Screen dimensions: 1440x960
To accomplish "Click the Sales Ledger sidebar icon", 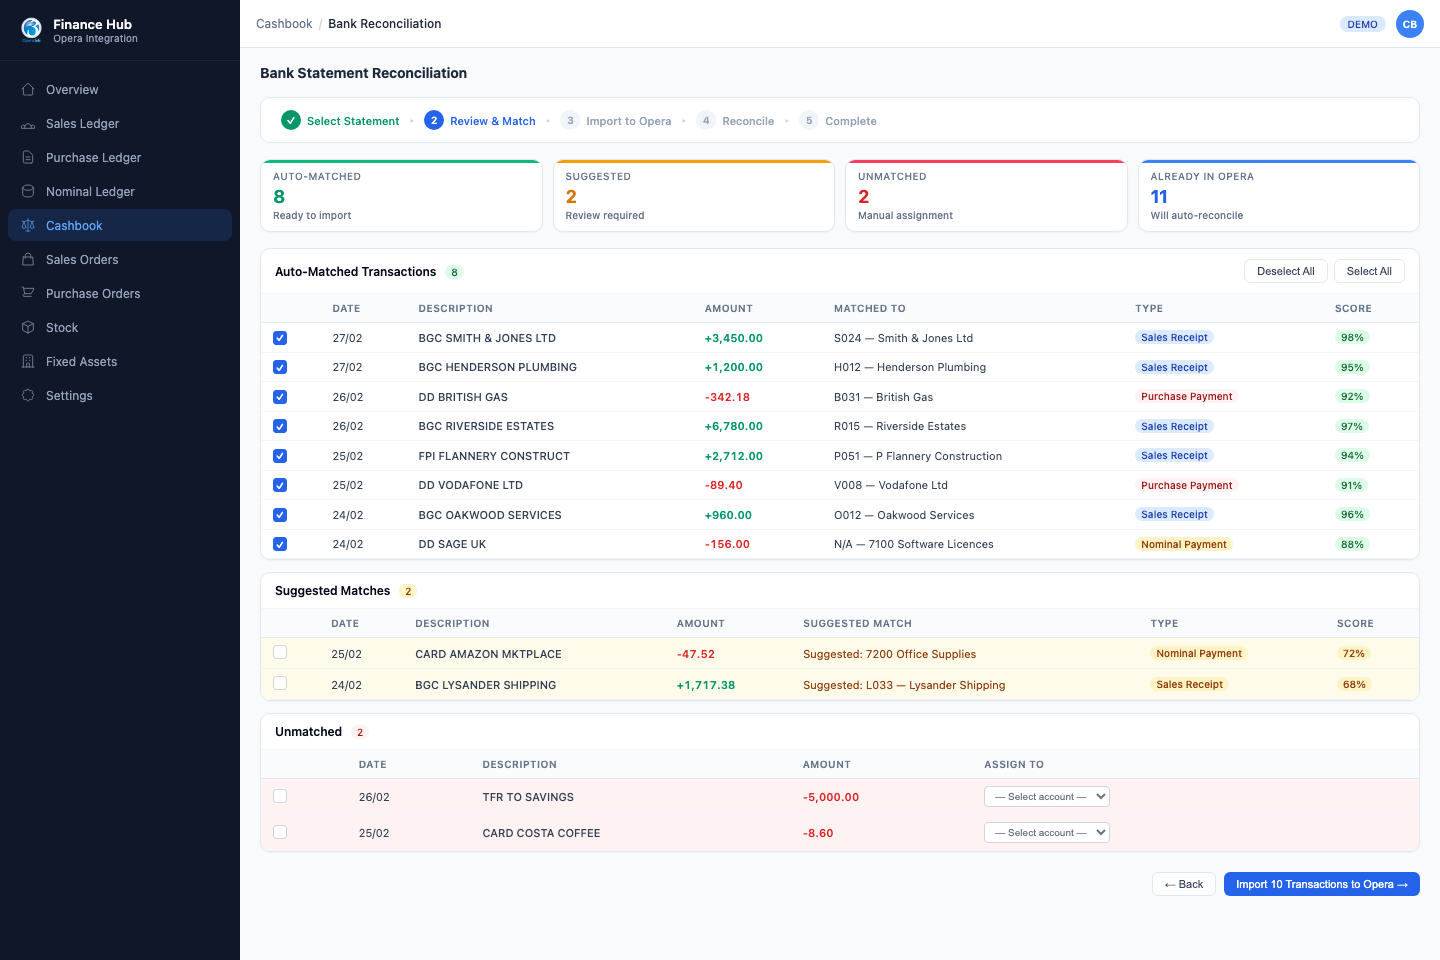I will coord(28,124).
